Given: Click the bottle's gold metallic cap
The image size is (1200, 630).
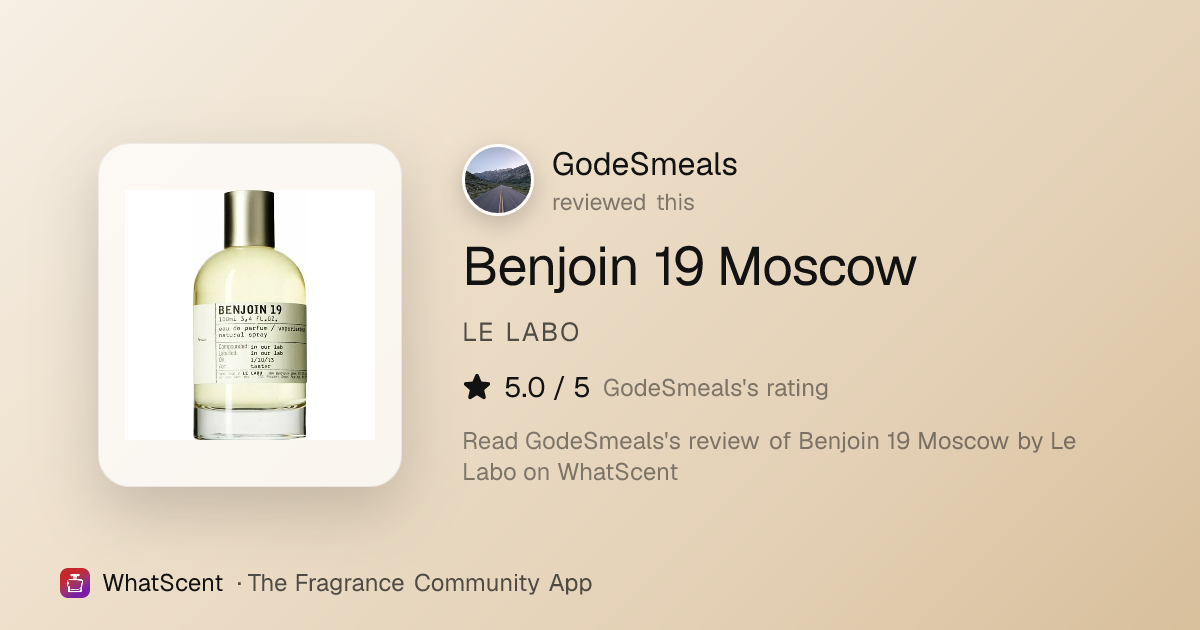Looking at the screenshot, I should (250, 220).
